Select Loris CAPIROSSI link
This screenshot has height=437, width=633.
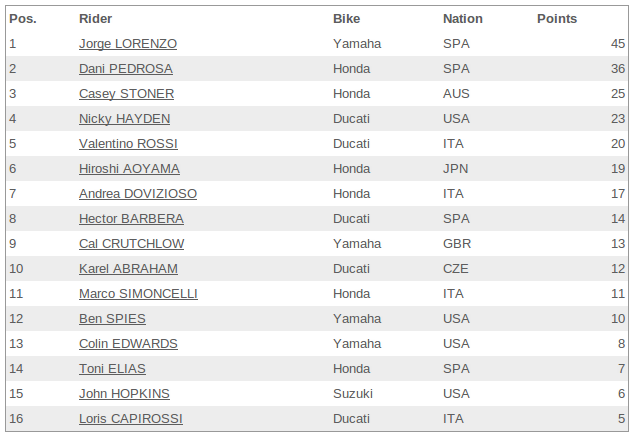click(131, 419)
